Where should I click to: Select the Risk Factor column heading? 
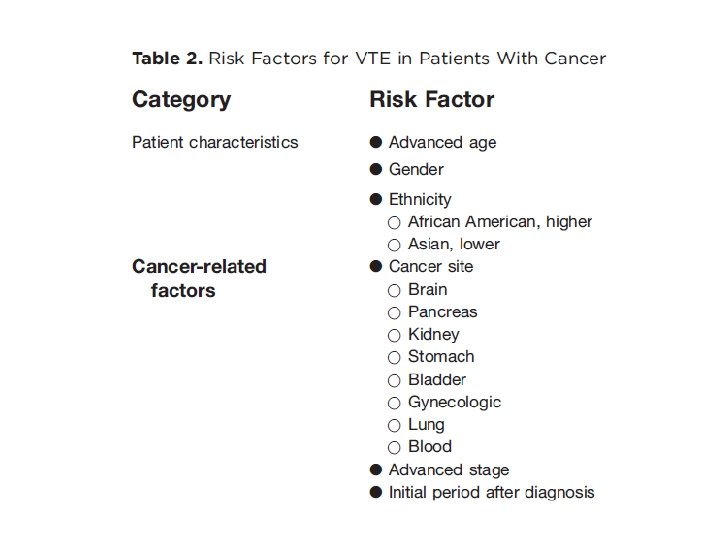[431, 100]
